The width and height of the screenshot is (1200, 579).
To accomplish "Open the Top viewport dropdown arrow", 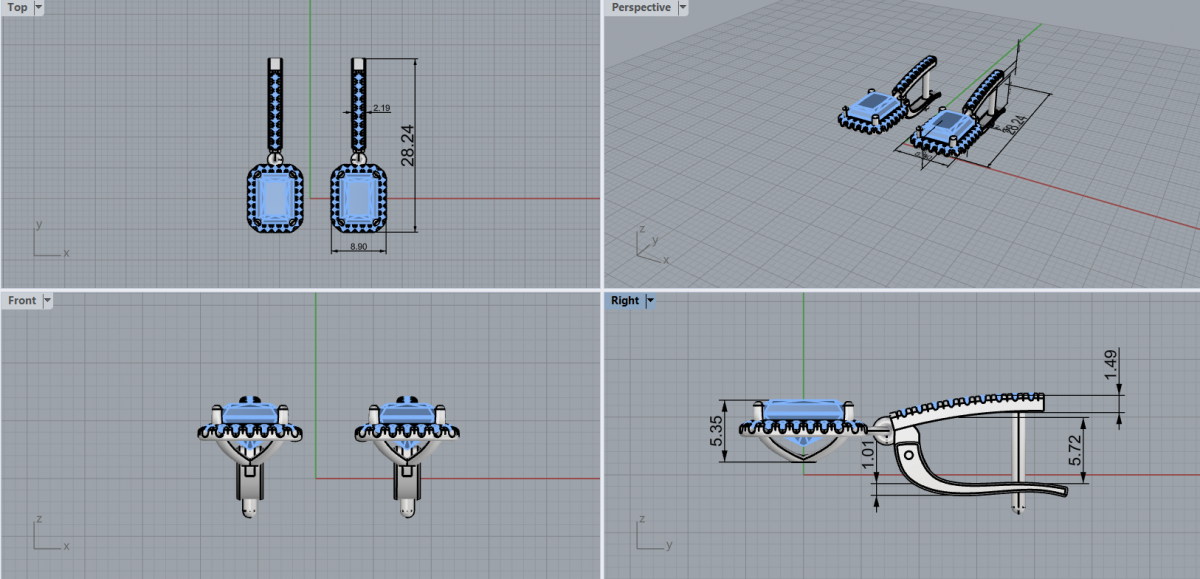I will click(x=38, y=8).
